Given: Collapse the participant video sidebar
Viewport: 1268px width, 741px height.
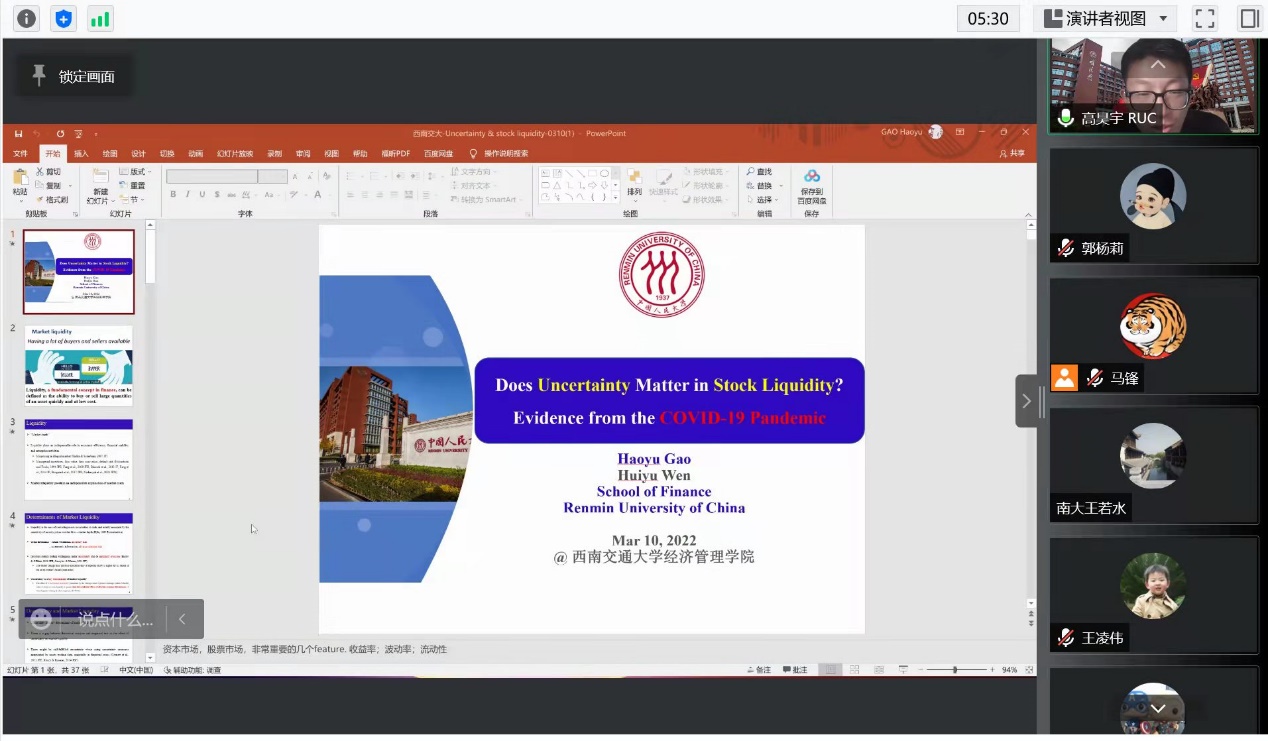Looking at the screenshot, I should tap(1026, 401).
